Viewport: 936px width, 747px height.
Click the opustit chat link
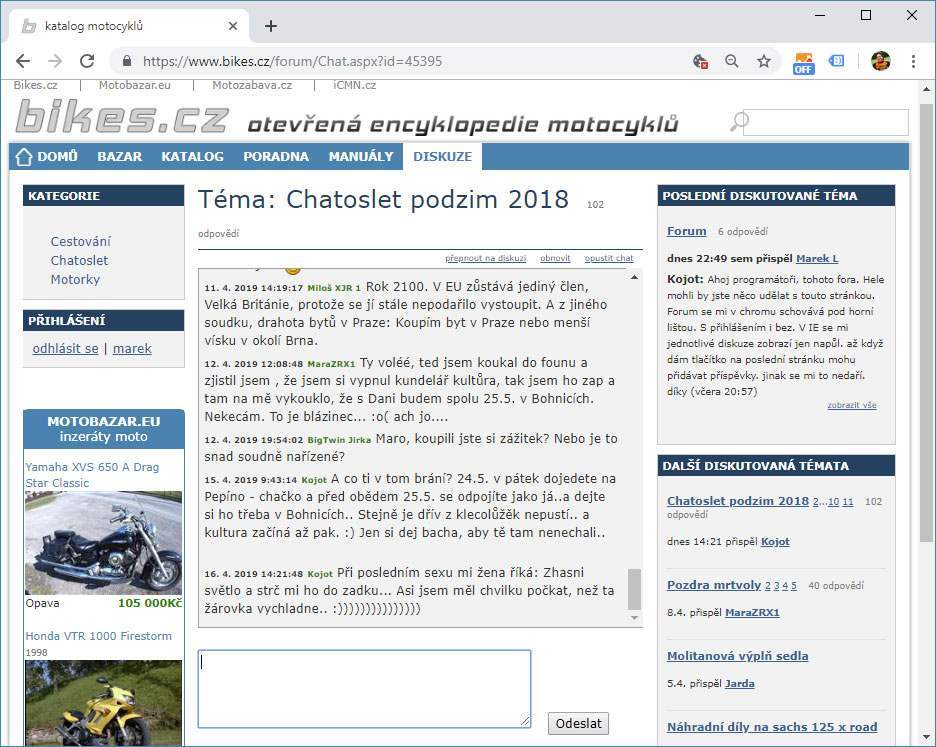pyautogui.click(x=608, y=258)
